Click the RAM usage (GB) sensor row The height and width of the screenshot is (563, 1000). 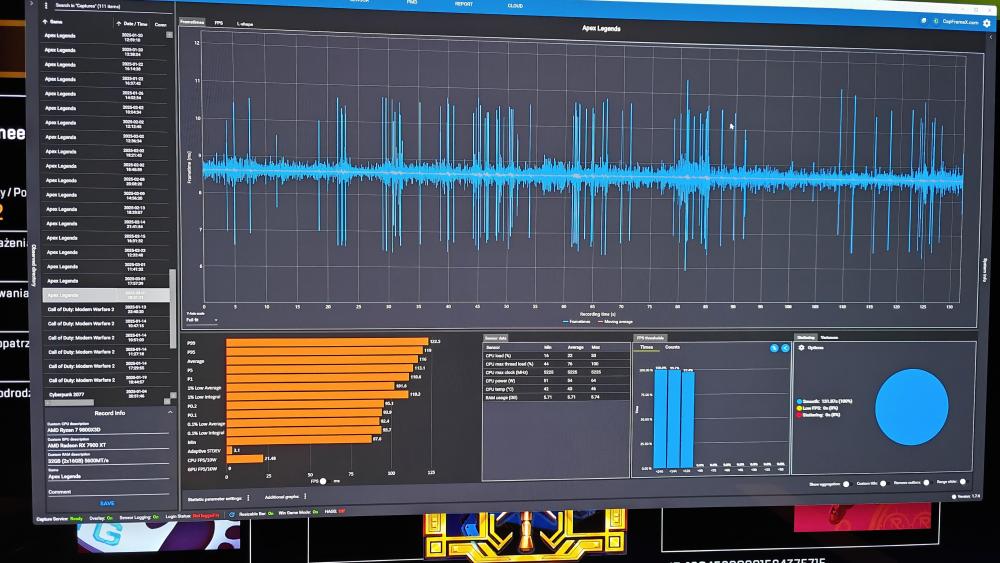point(556,397)
